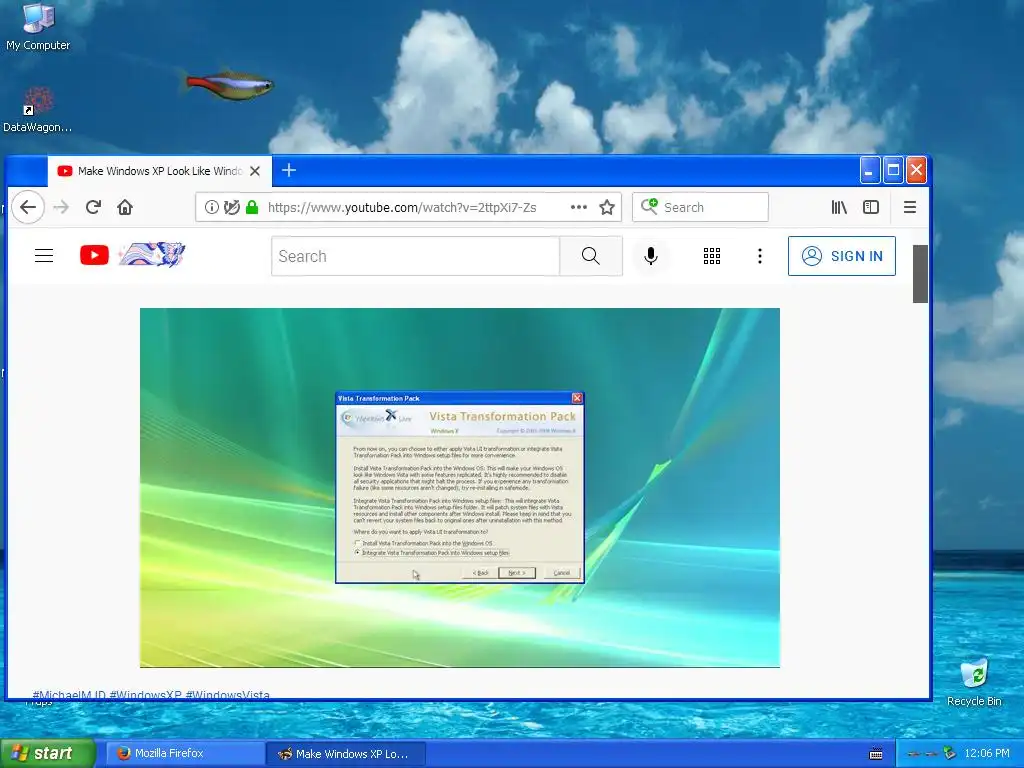
Task: Click the YouTube video player
Action: click(460, 487)
